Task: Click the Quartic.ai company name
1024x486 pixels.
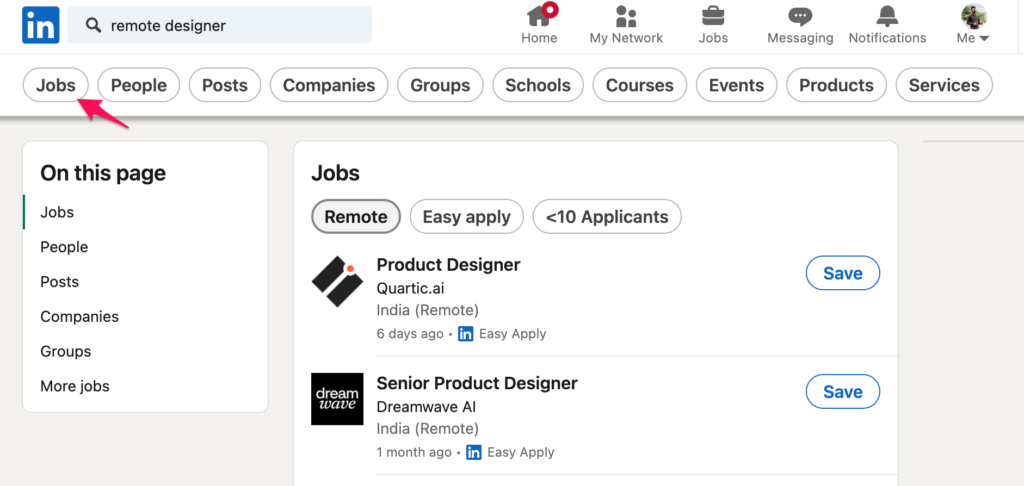Action: (411, 288)
